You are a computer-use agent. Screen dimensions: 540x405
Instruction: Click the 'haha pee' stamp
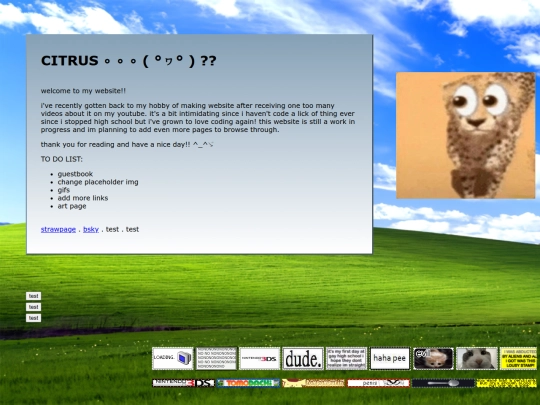click(x=390, y=359)
